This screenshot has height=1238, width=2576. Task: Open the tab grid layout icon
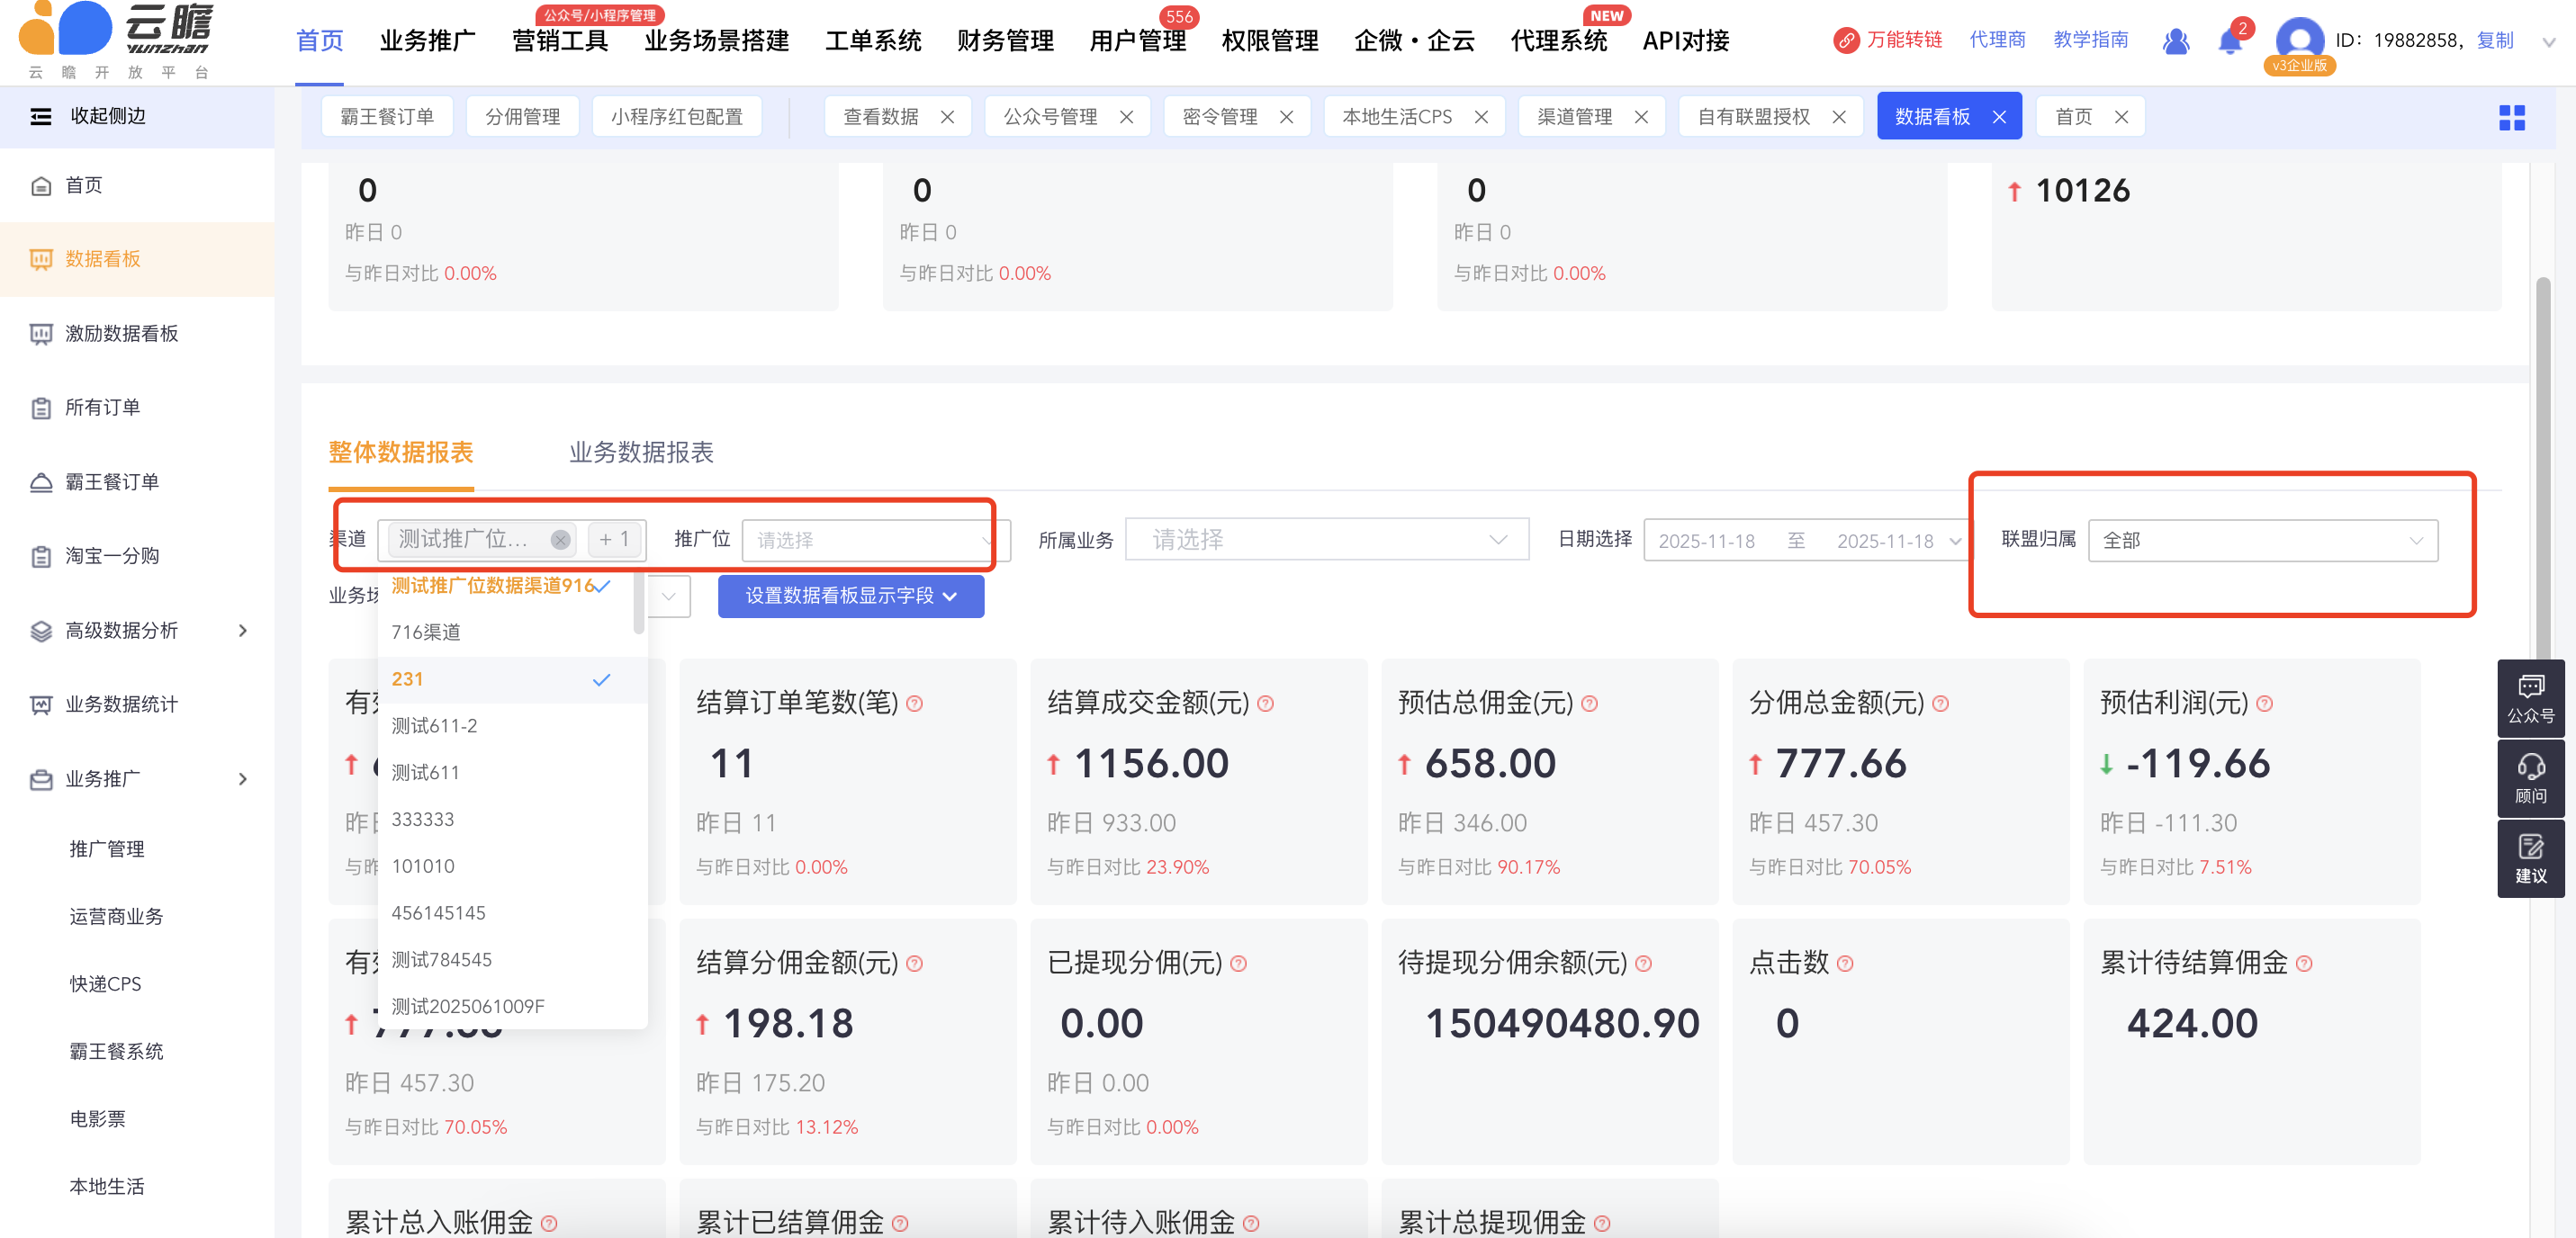(x=2511, y=118)
